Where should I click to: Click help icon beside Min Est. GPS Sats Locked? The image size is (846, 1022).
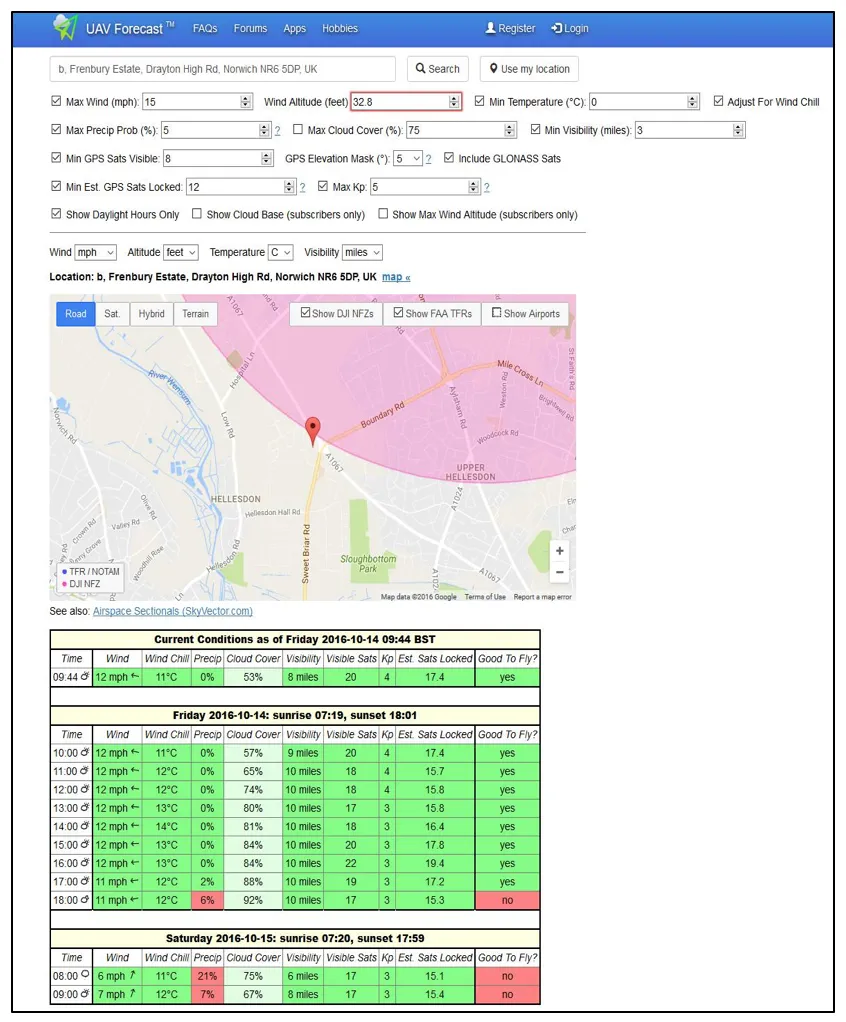click(302, 187)
